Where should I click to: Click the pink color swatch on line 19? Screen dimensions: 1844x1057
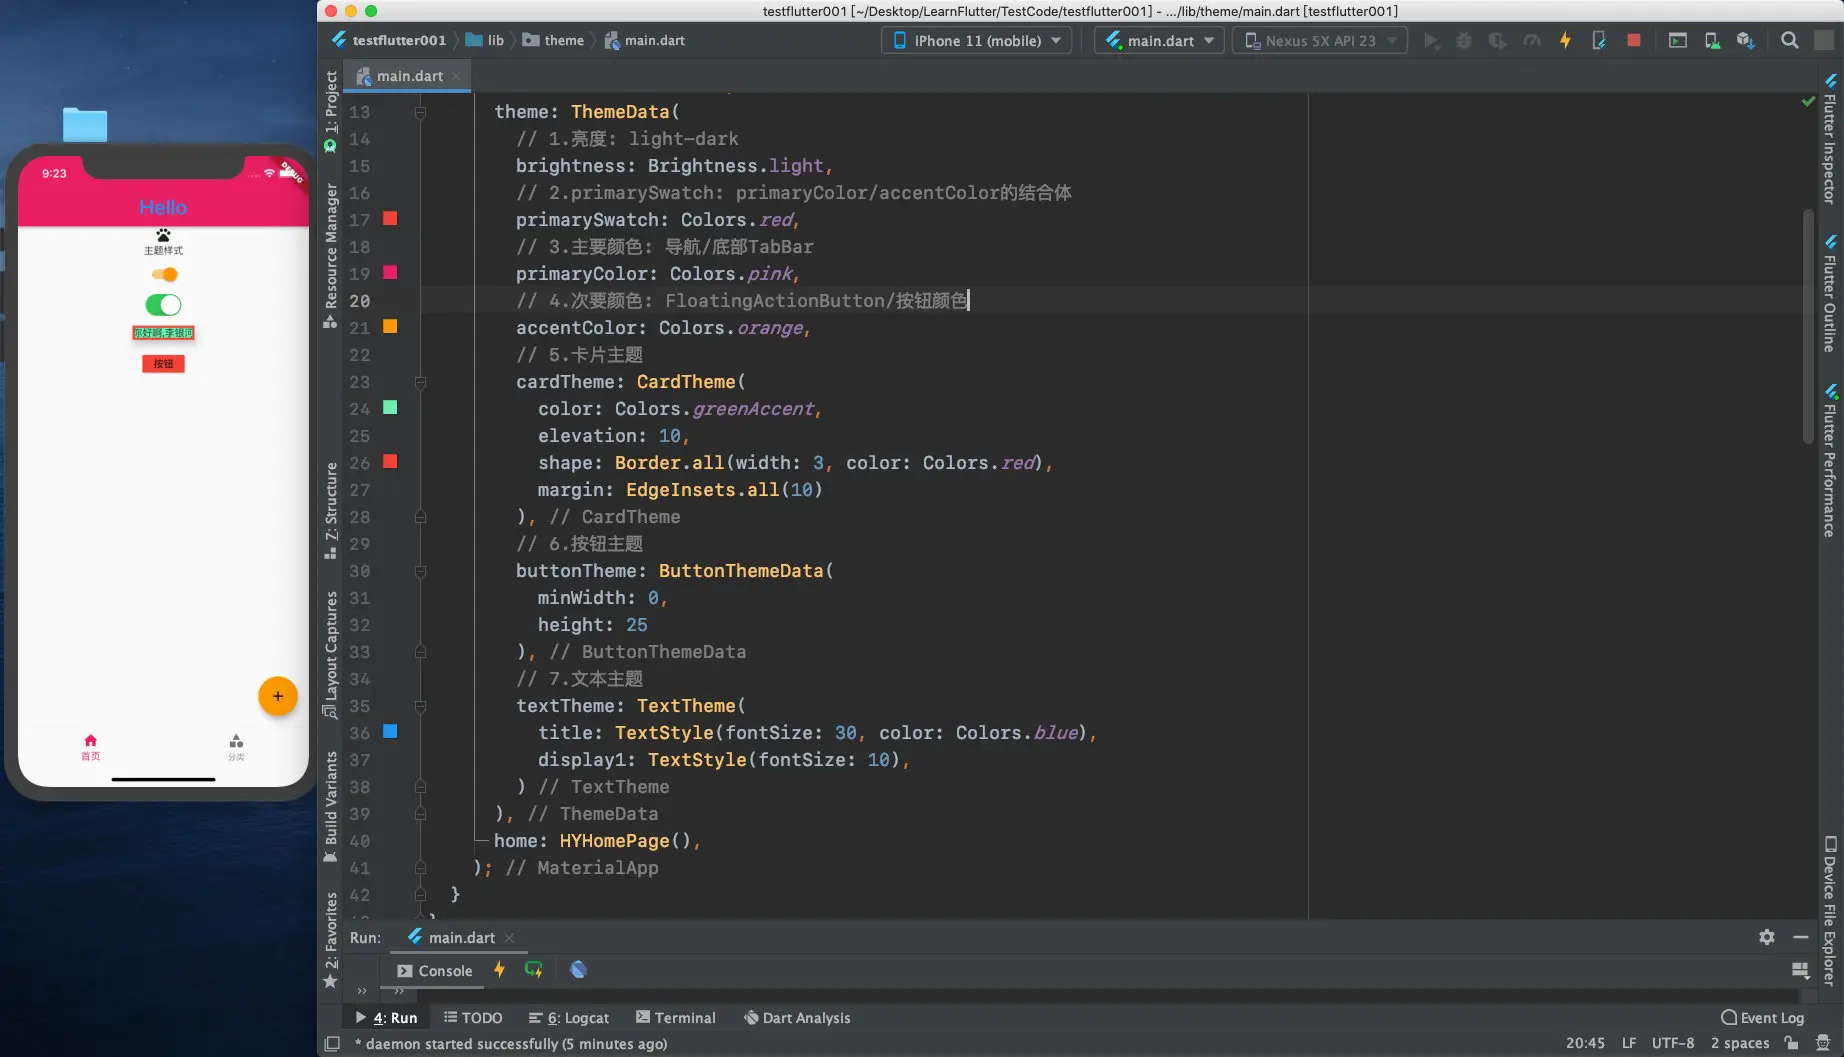click(390, 273)
